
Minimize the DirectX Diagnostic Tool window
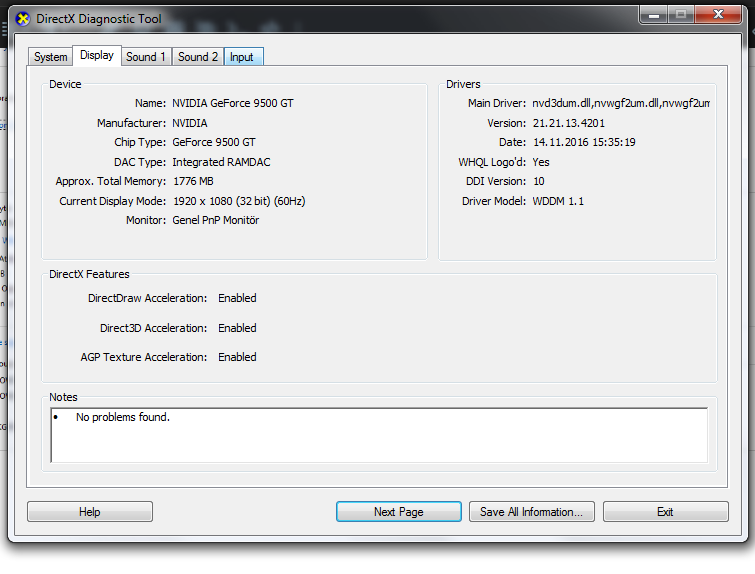click(653, 15)
